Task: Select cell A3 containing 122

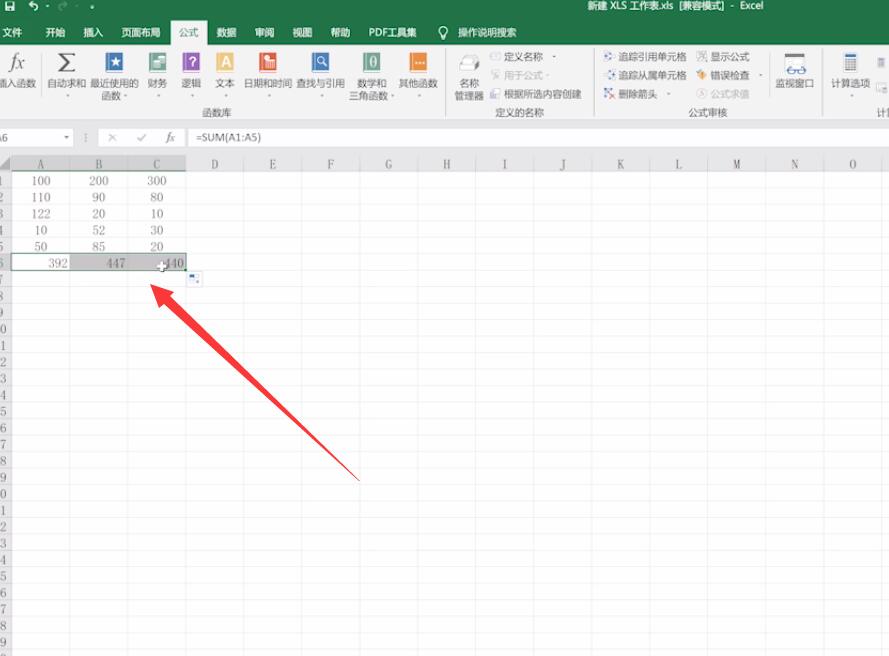Action: pos(40,214)
